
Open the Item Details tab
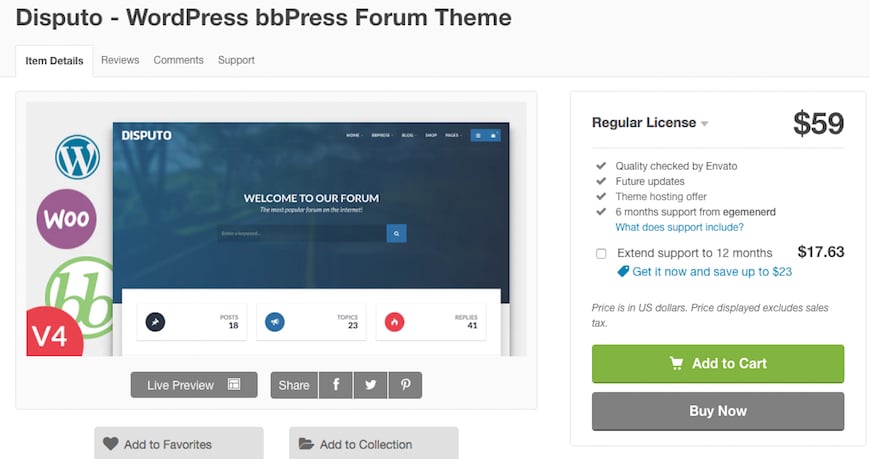[x=54, y=61]
